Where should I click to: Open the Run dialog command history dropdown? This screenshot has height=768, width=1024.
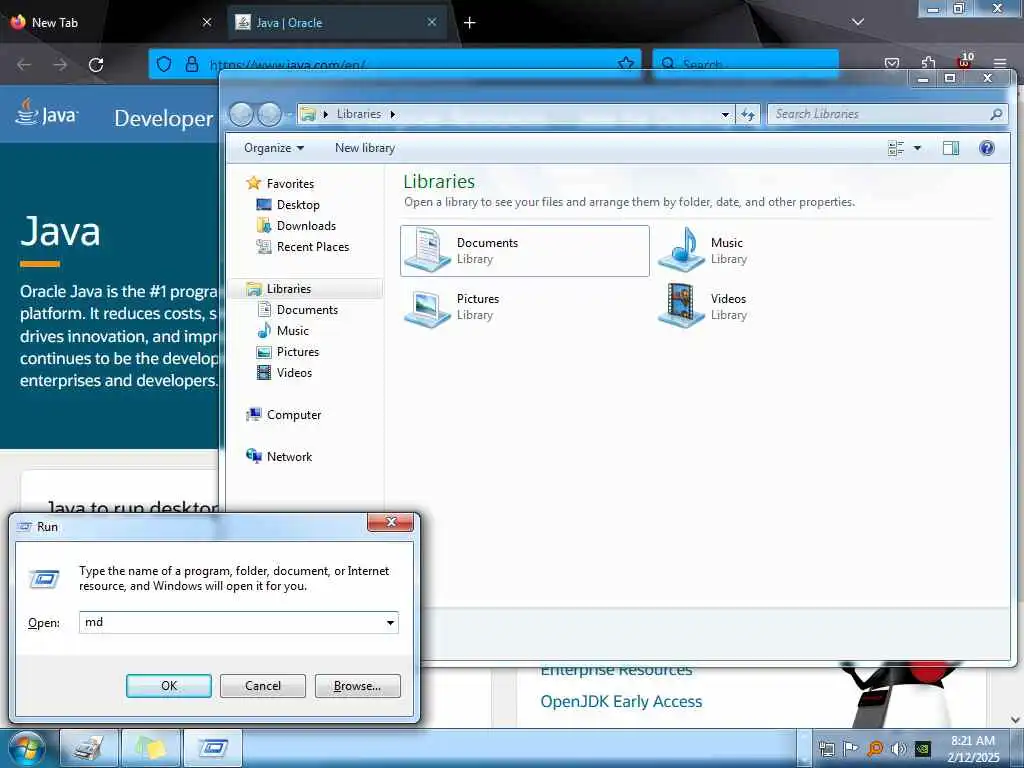(x=391, y=622)
